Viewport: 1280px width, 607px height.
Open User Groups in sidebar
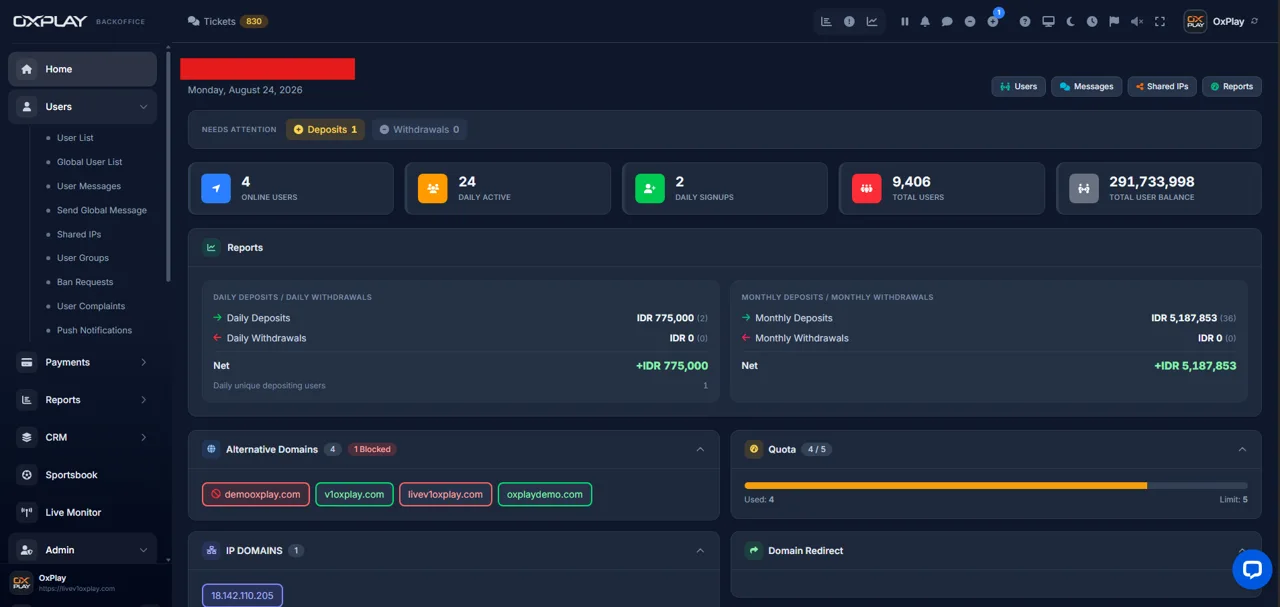tap(82, 258)
